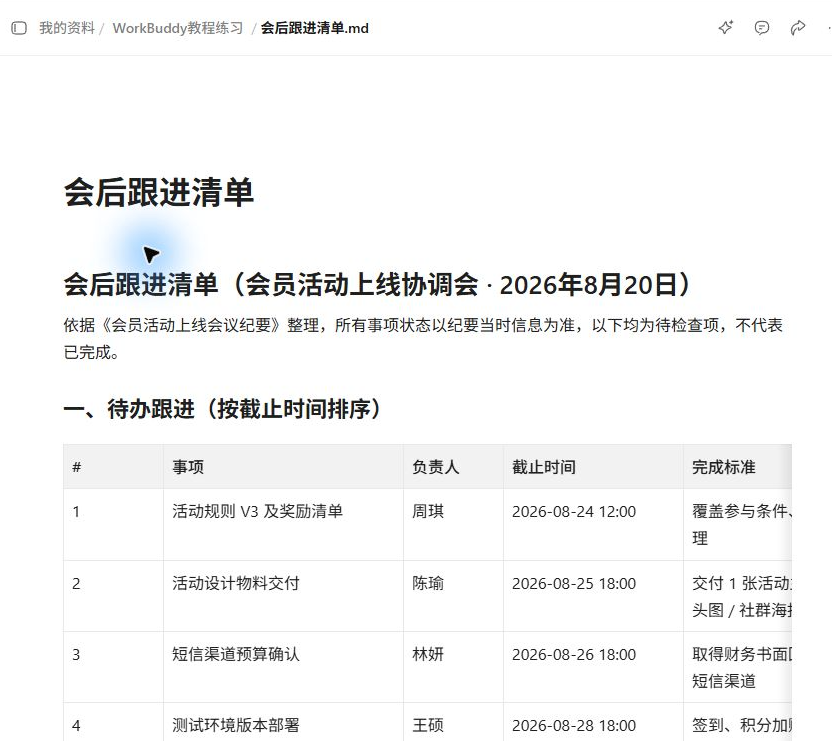Go to 我的资料 breadcrumb
Screen dimensions: 832x741
[67, 28]
